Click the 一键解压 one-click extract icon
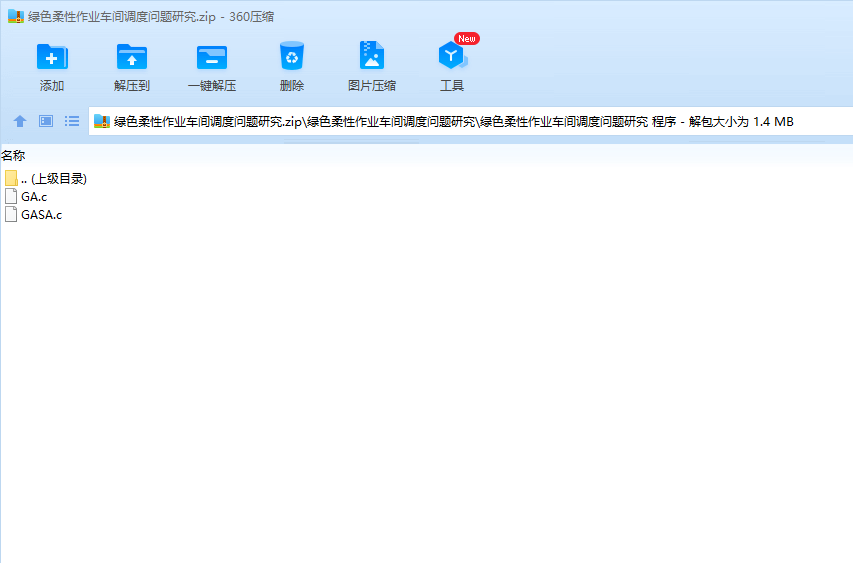This screenshot has width=853, height=563. [212, 57]
